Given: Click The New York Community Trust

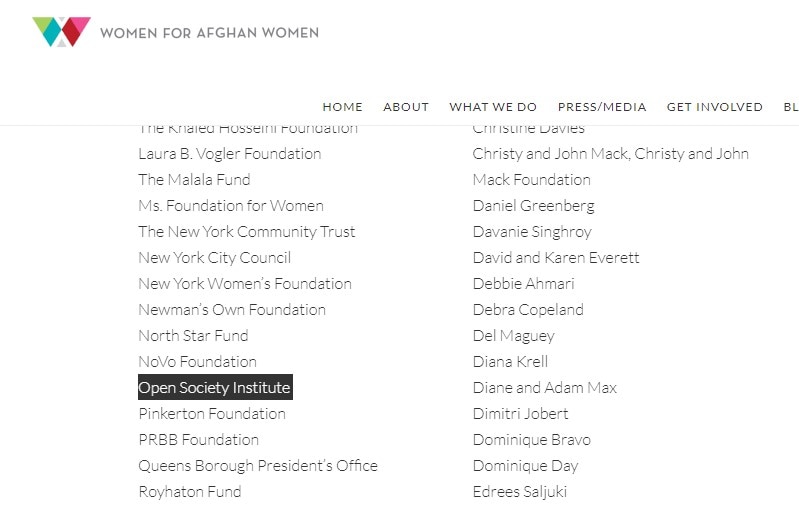Looking at the screenshot, I should tap(247, 232).
